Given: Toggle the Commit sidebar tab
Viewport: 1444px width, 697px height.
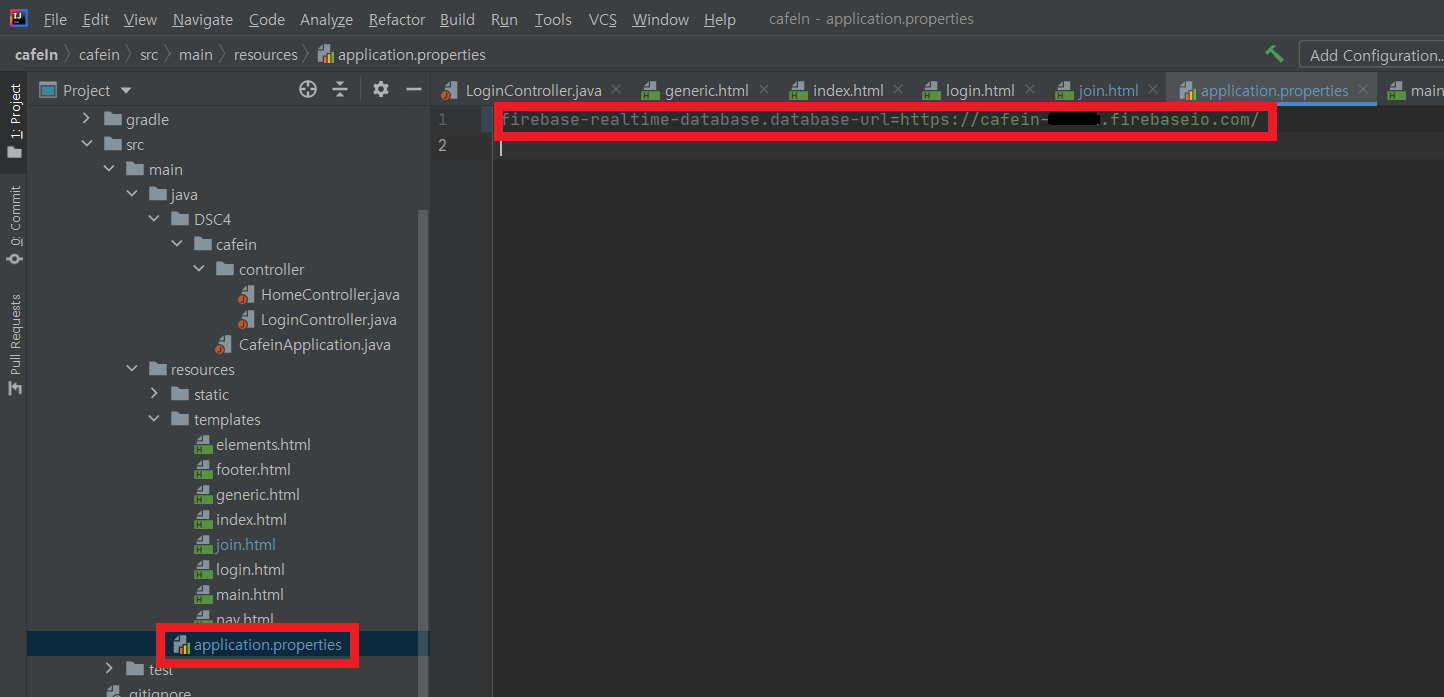Looking at the screenshot, I should (x=14, y=225).
